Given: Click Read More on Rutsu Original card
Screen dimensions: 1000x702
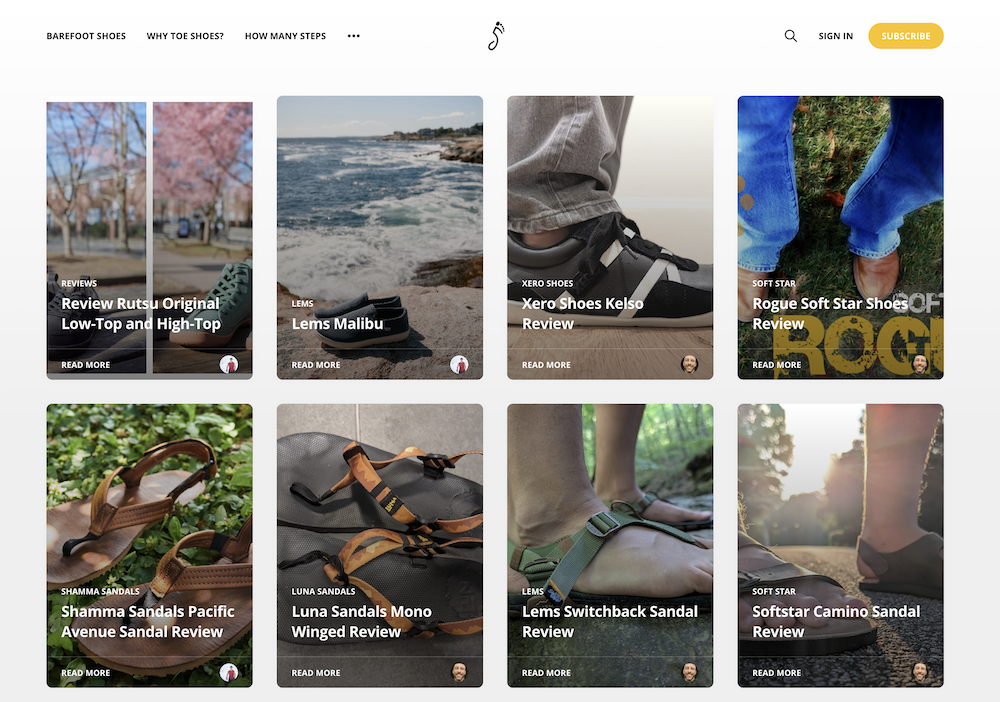Looking at the screenshot, I should [x=85, y=365].
